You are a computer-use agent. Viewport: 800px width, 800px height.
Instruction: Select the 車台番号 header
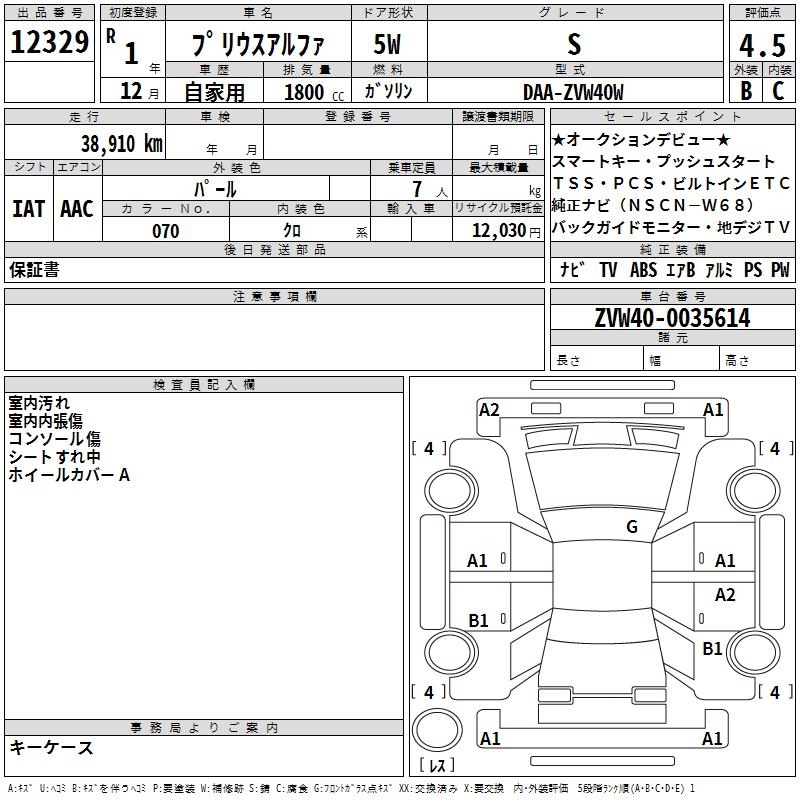pyautogui.click(x=672, y=296)
